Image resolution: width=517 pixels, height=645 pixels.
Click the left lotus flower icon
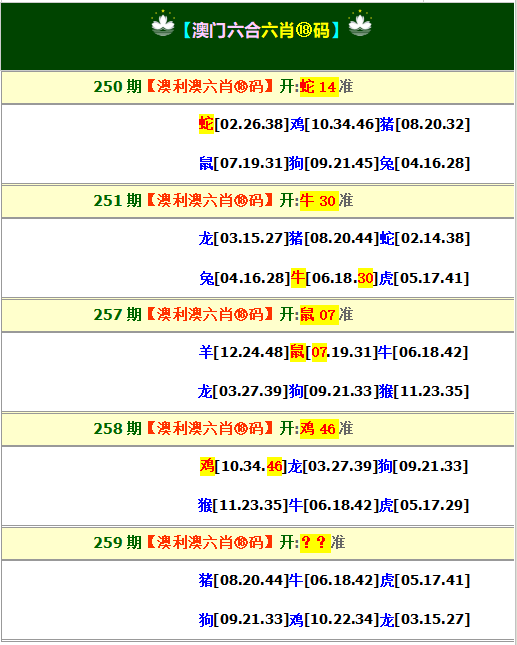(x=163, y=23)
